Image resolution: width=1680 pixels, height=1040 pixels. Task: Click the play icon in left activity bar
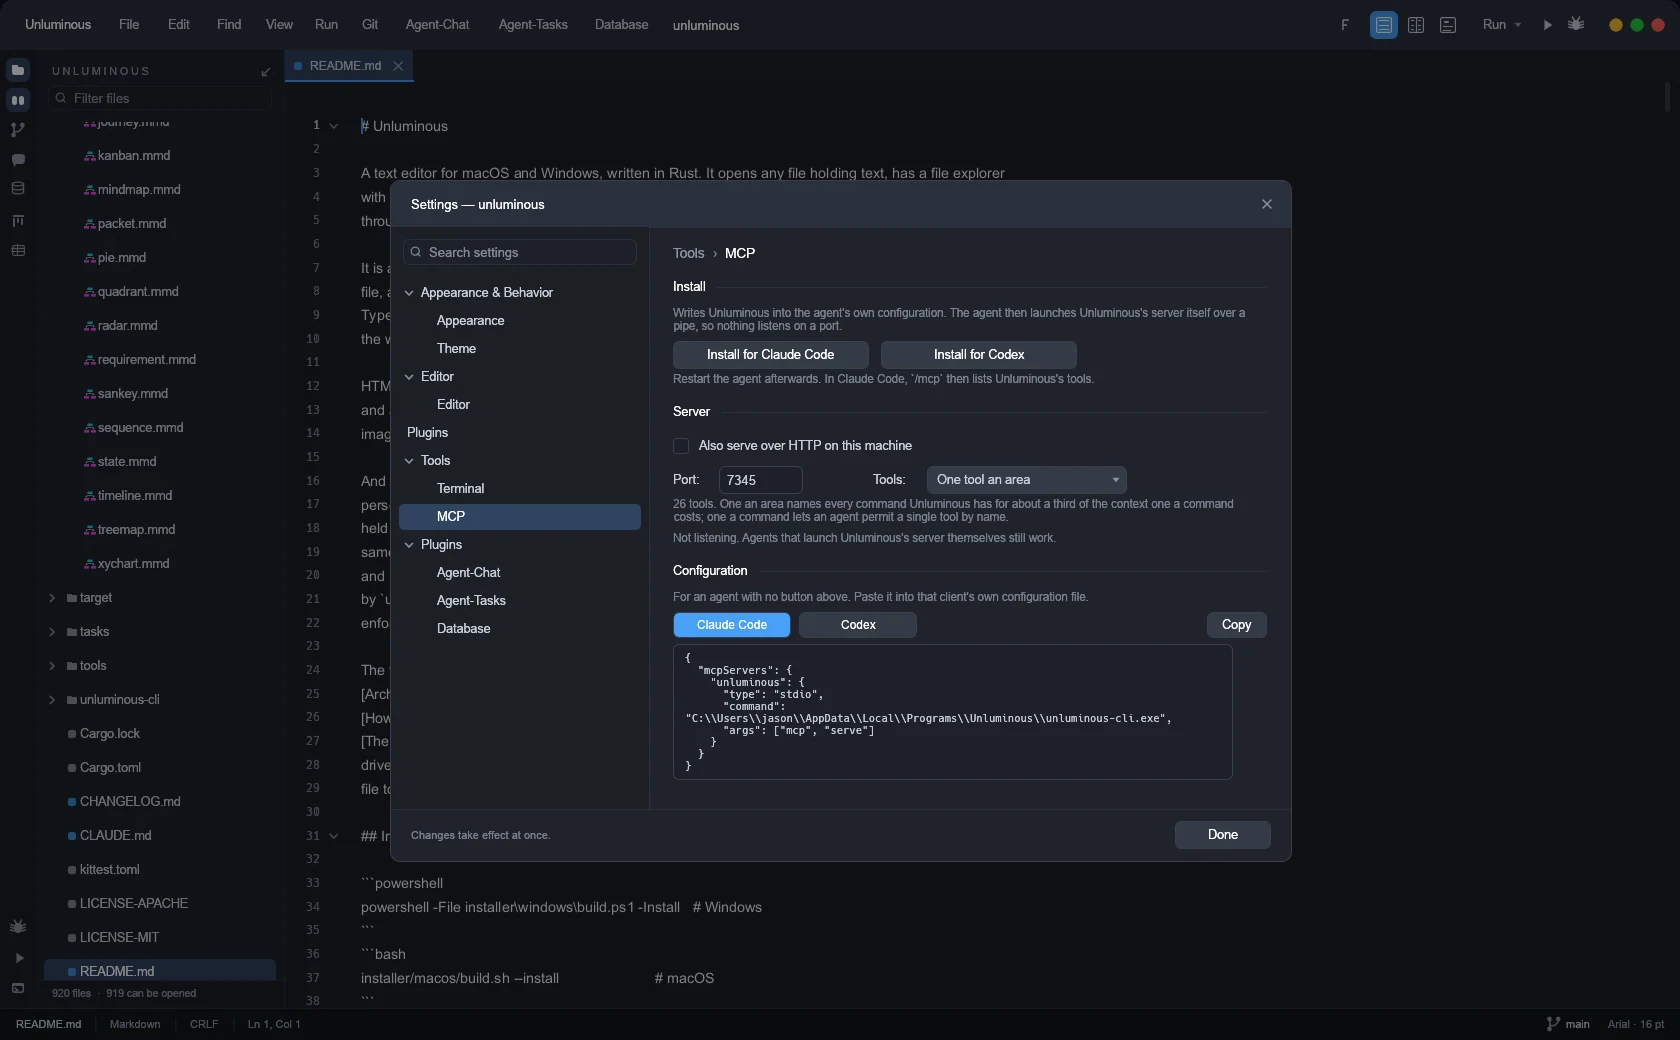18,958
